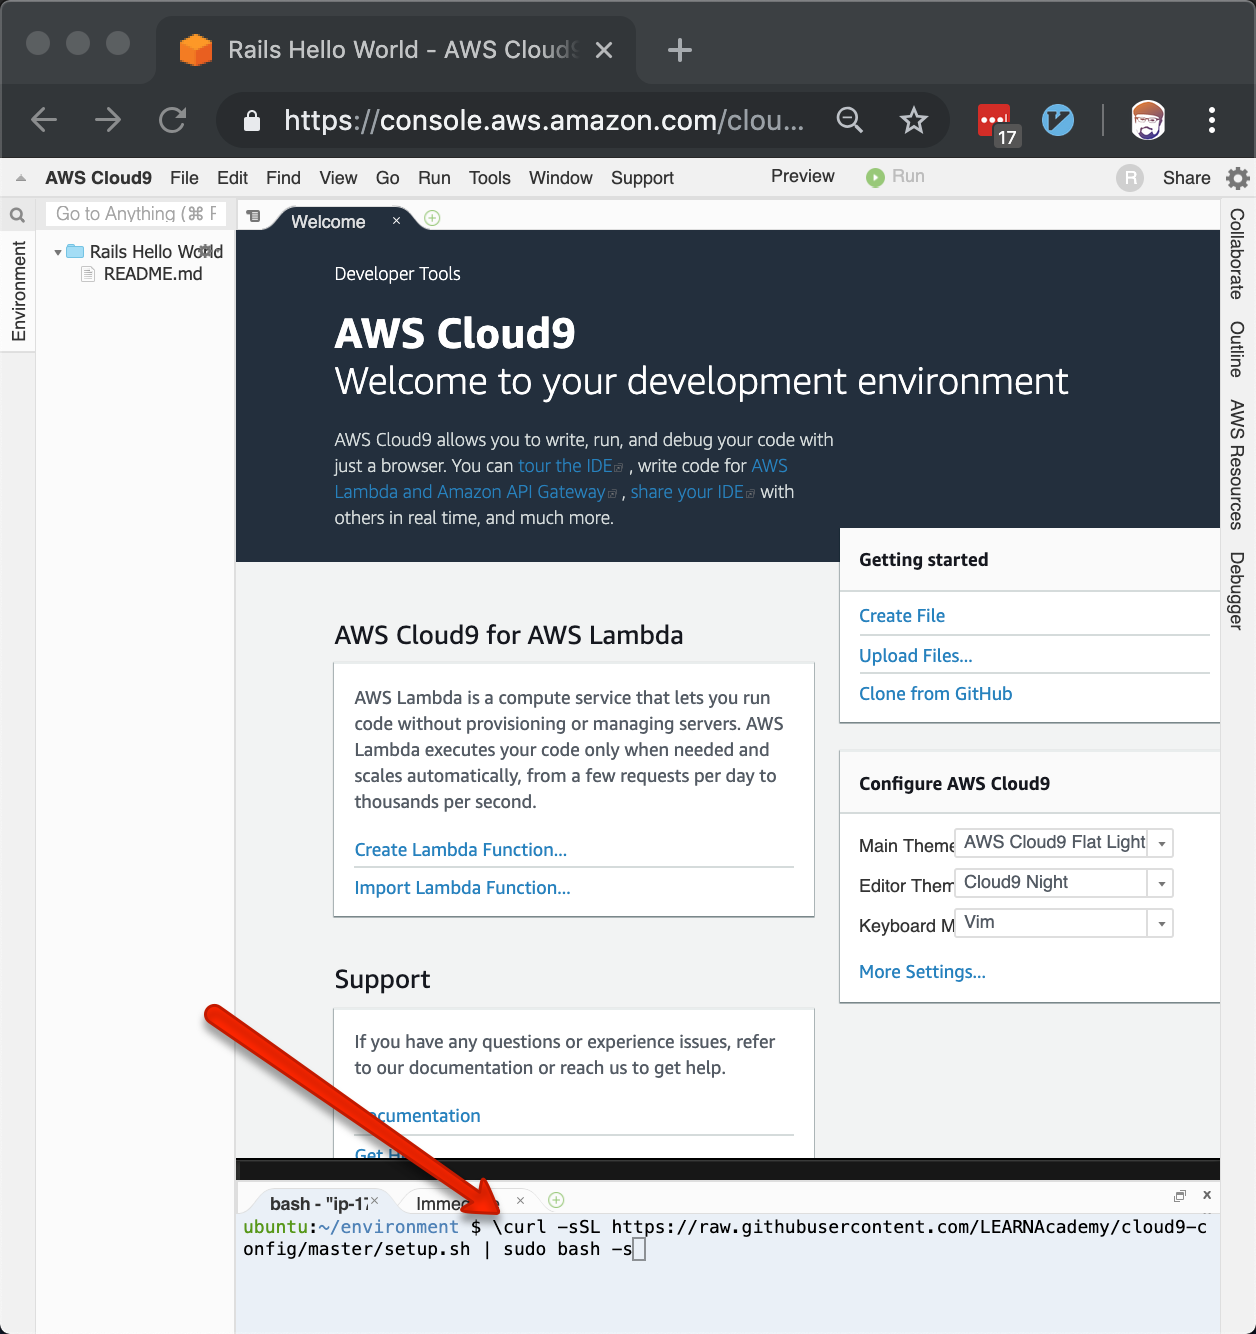Viewport: 1256px width, 1334px height.
Task: Open the Editor Theme dropdown
Action: (1063, 883)
